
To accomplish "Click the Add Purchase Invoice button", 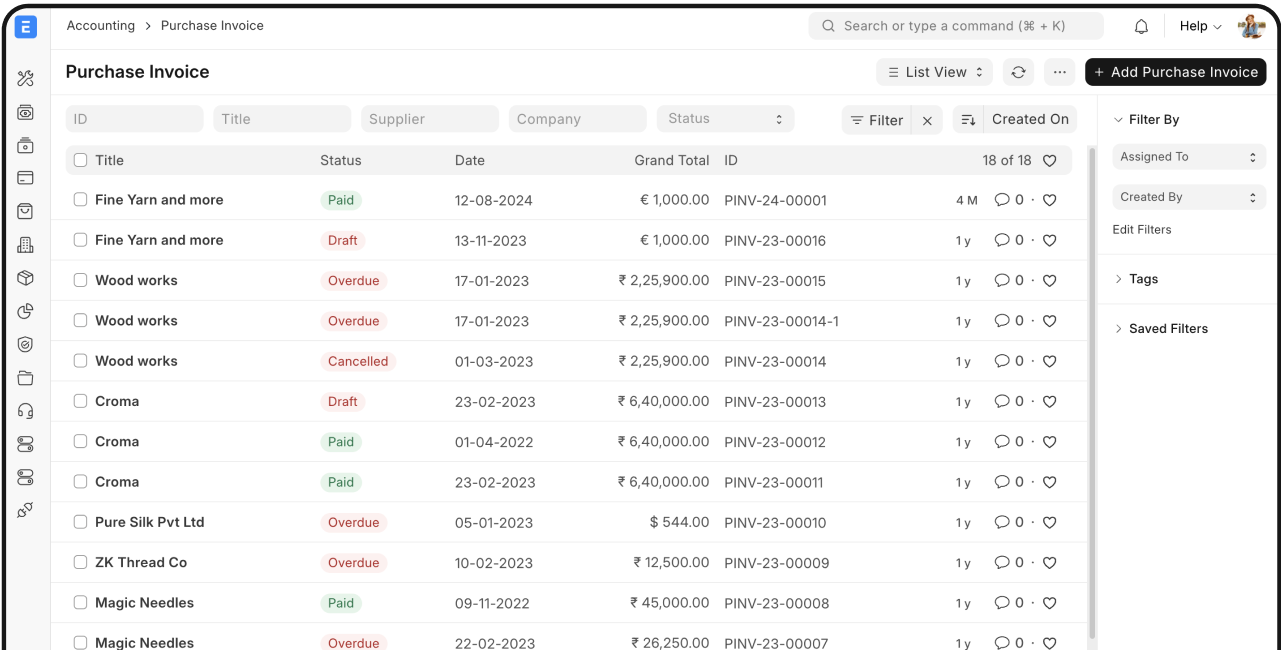I will (x=1175, y=72).
